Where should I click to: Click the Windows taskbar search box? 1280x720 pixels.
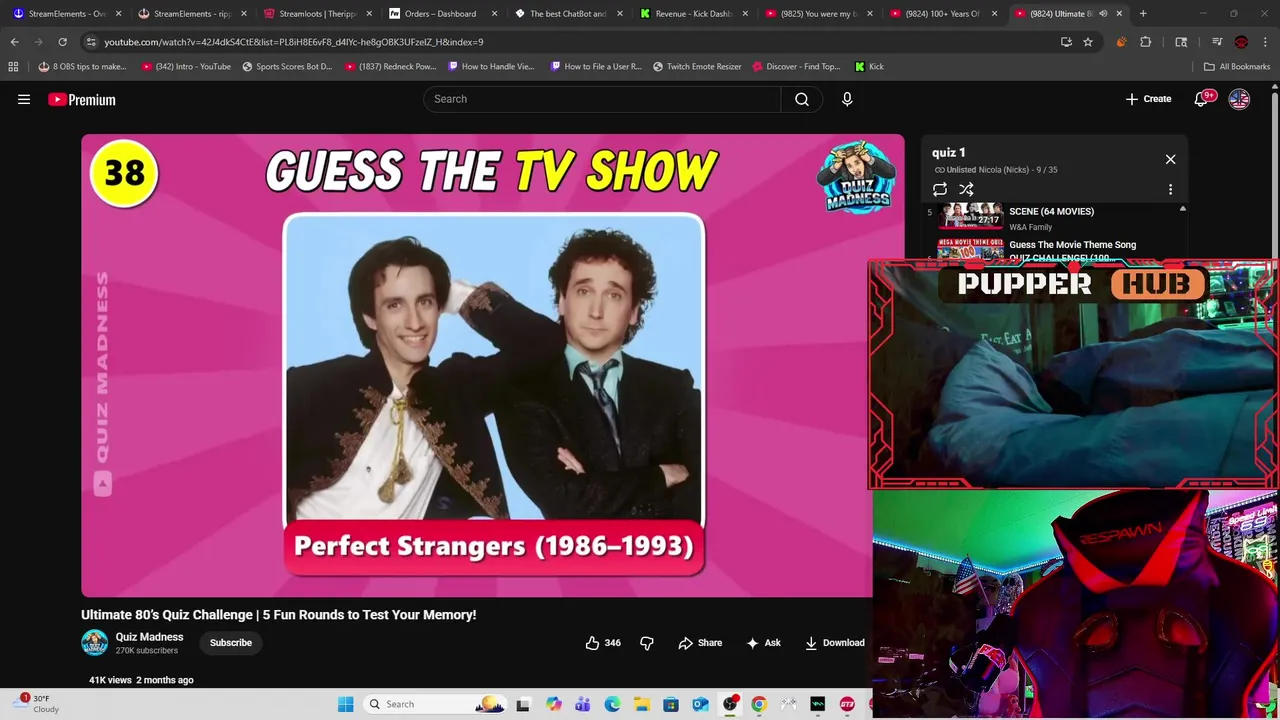click(435, 704)
